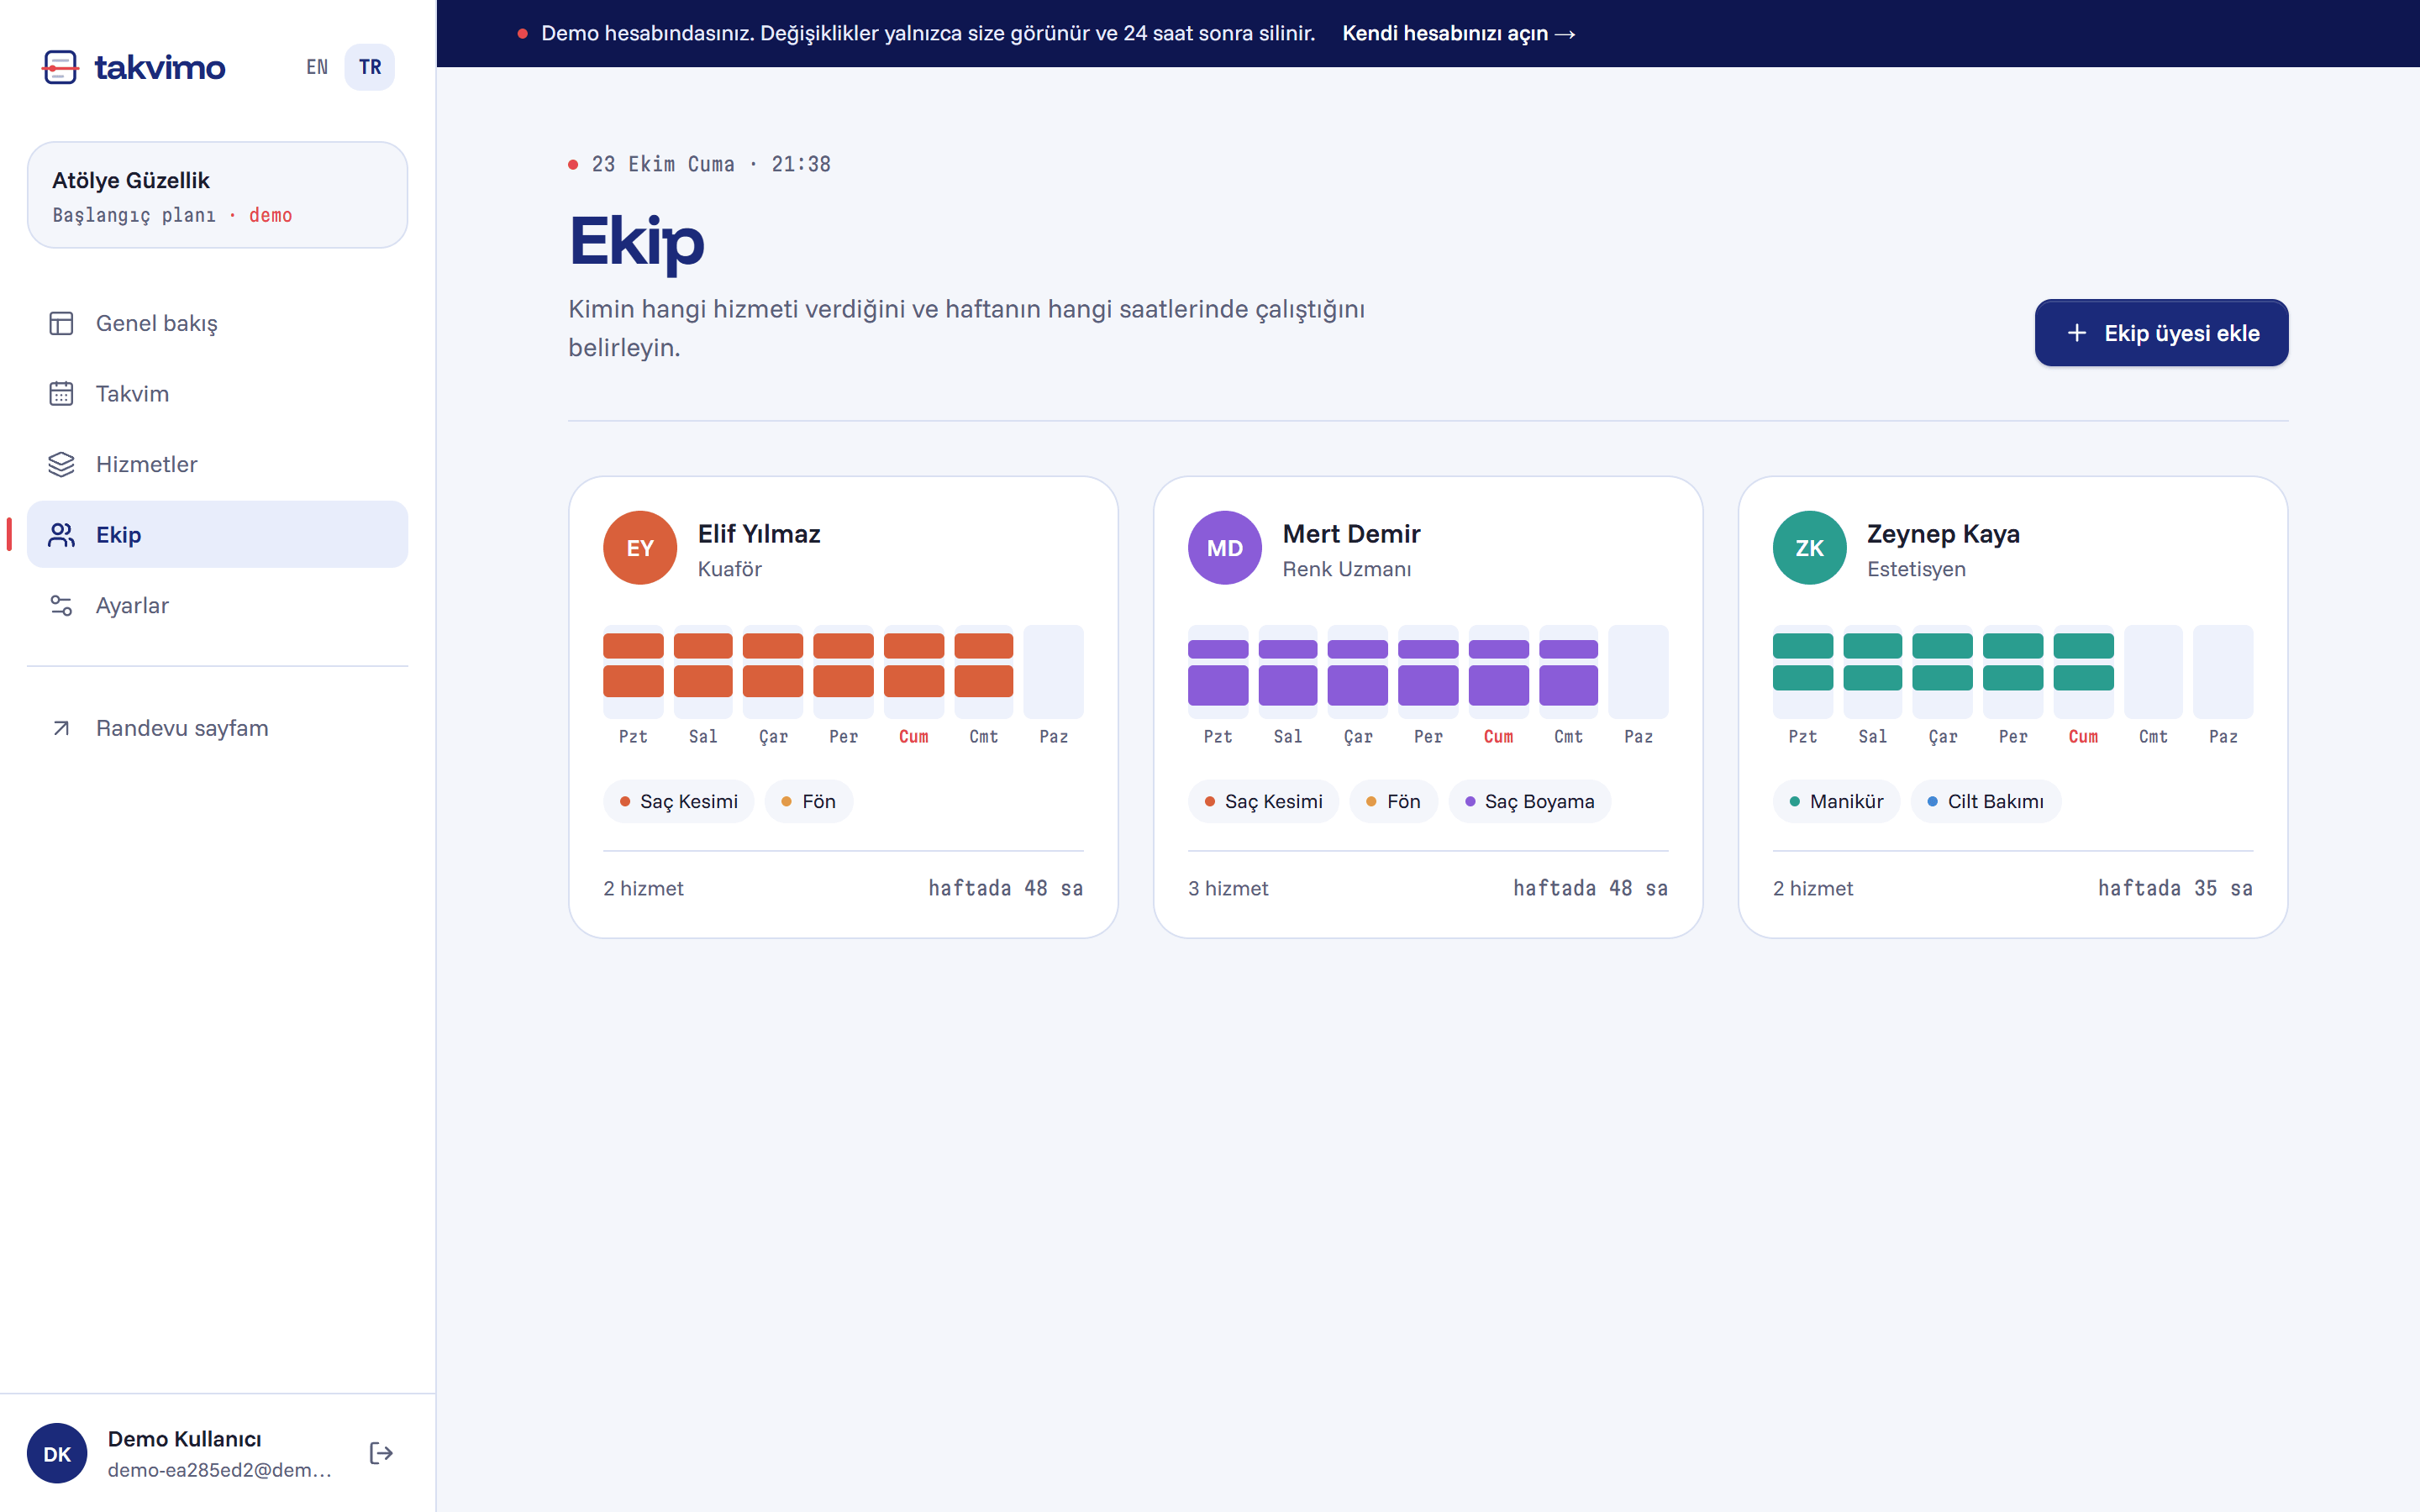2420x1512 pixels.
Task: Click Elif Yılmaz's EY avatar
Action: pyautogui.click(x=640, y=548)
